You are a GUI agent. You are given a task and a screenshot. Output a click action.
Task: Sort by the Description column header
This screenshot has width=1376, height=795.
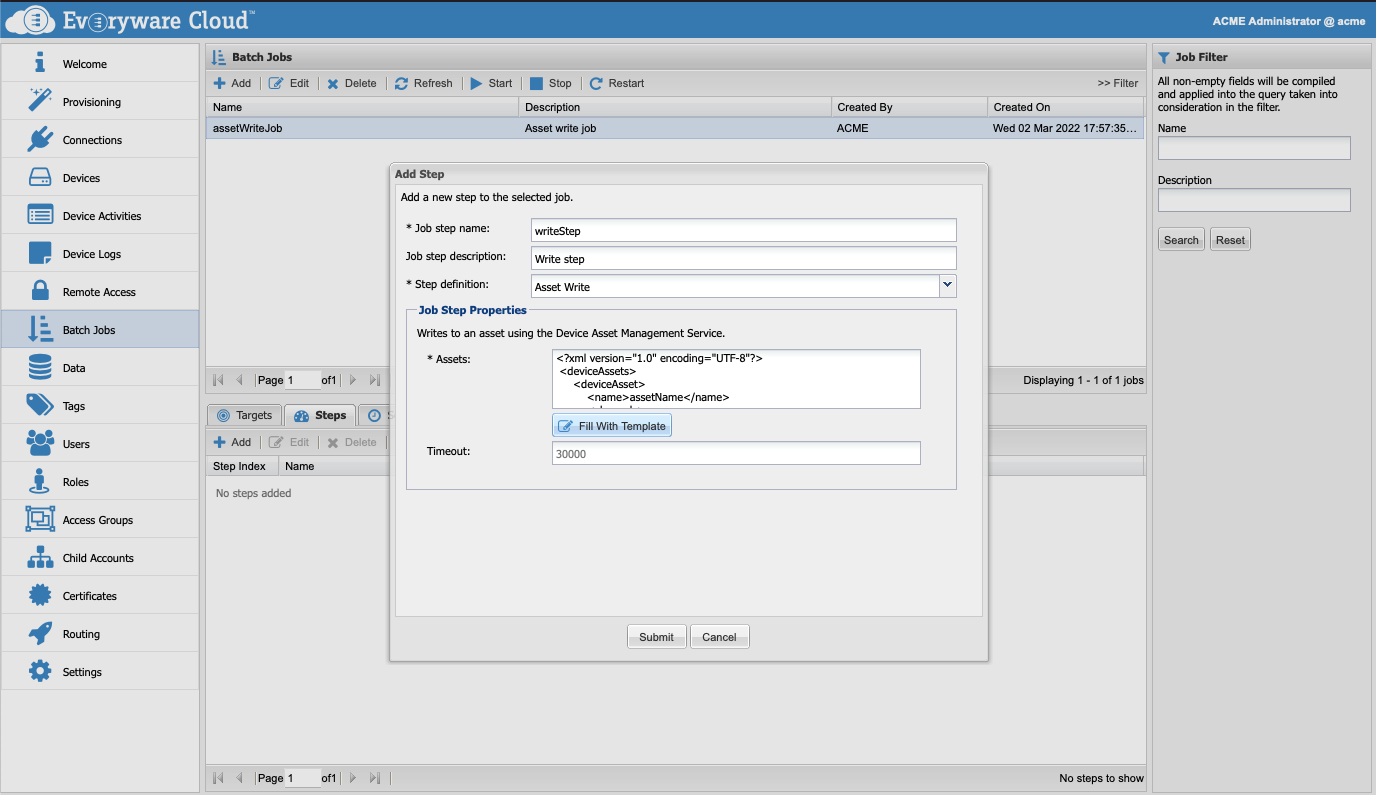point(675,107)
